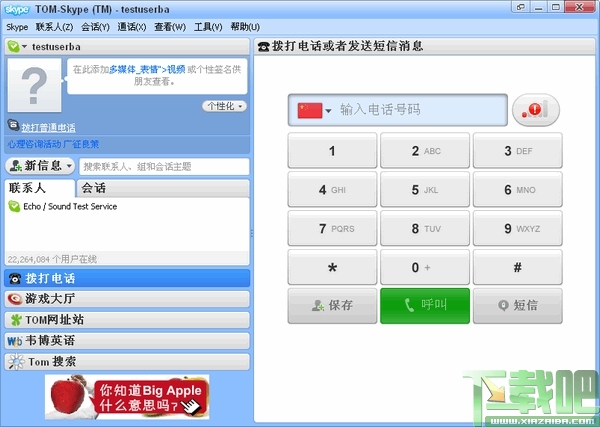The width and height of the screenshot is (600, 427).
Task: Select the 拨打电话 panel
Action: click(127, 278)
